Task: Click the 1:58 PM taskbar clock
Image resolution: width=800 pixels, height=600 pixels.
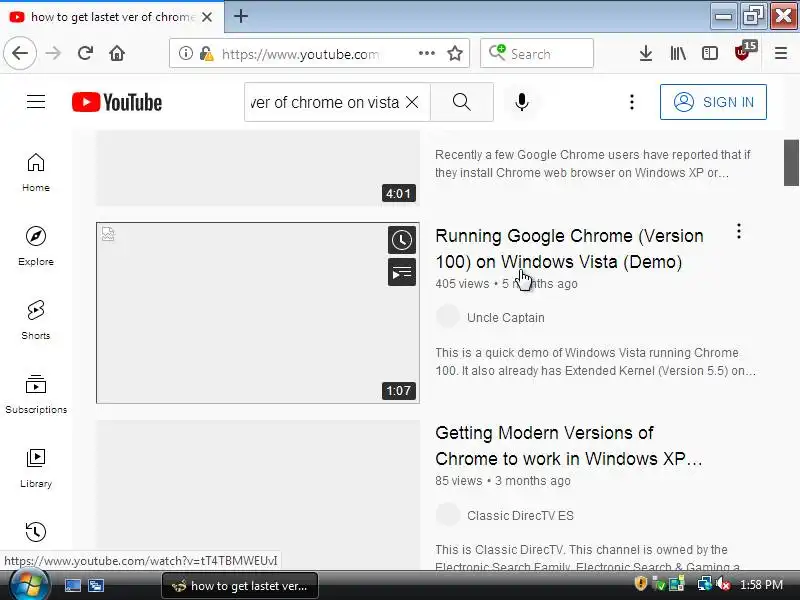Action: (761, 584)
